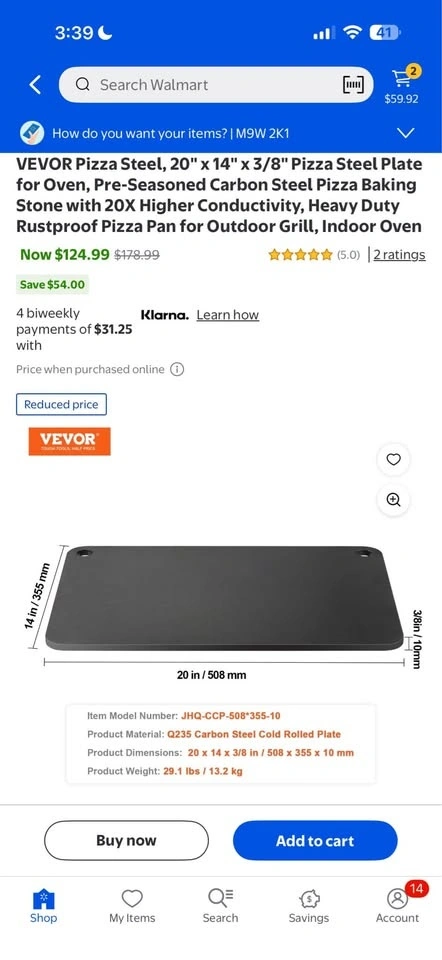Viewport: 442px width, 960px height.
Task: Add item to favorites with heart icon
Action: click(394, 459)
